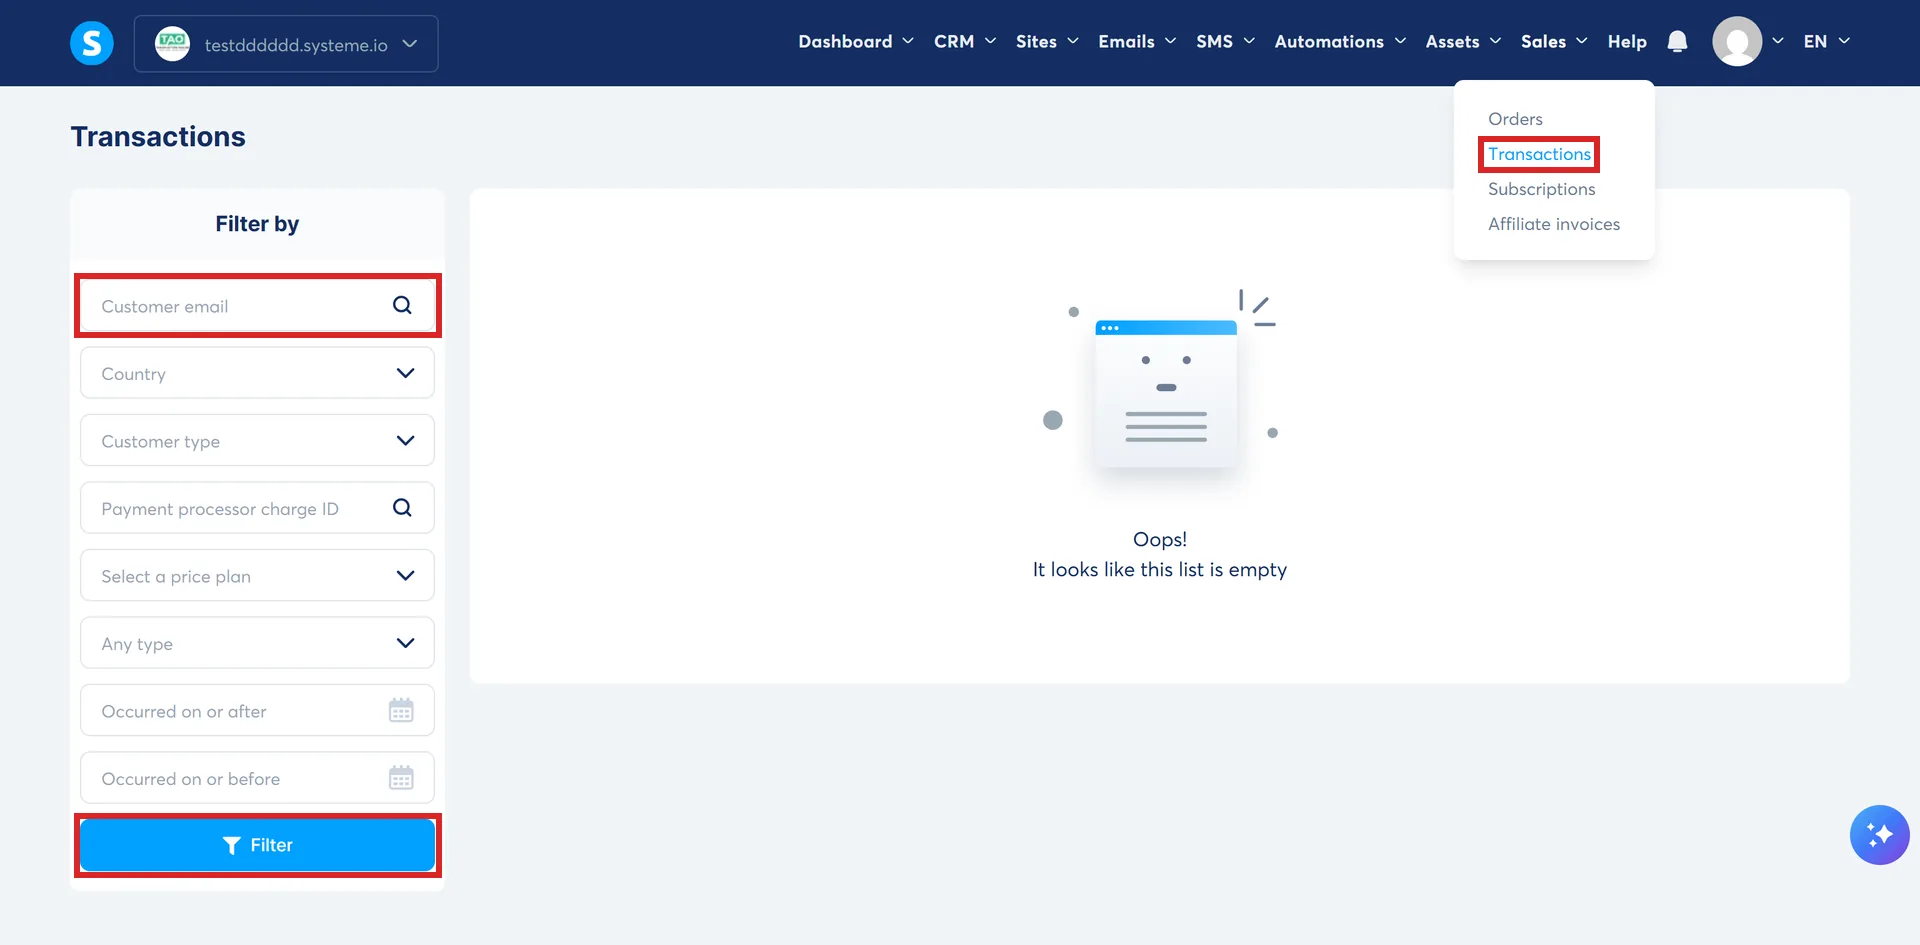Open calendar icon for Occurred on or before

(x=401, y=777)
